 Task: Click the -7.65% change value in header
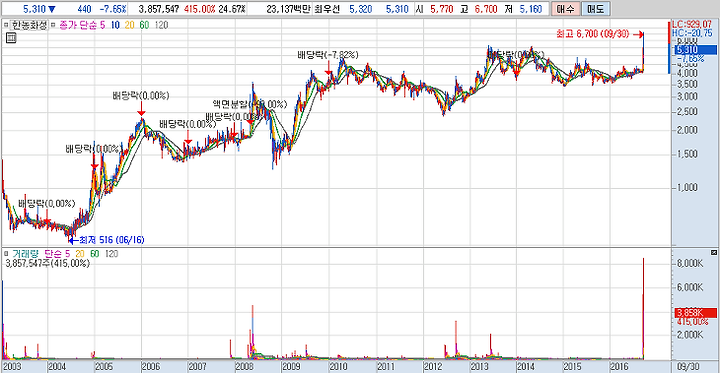point(112,9)
